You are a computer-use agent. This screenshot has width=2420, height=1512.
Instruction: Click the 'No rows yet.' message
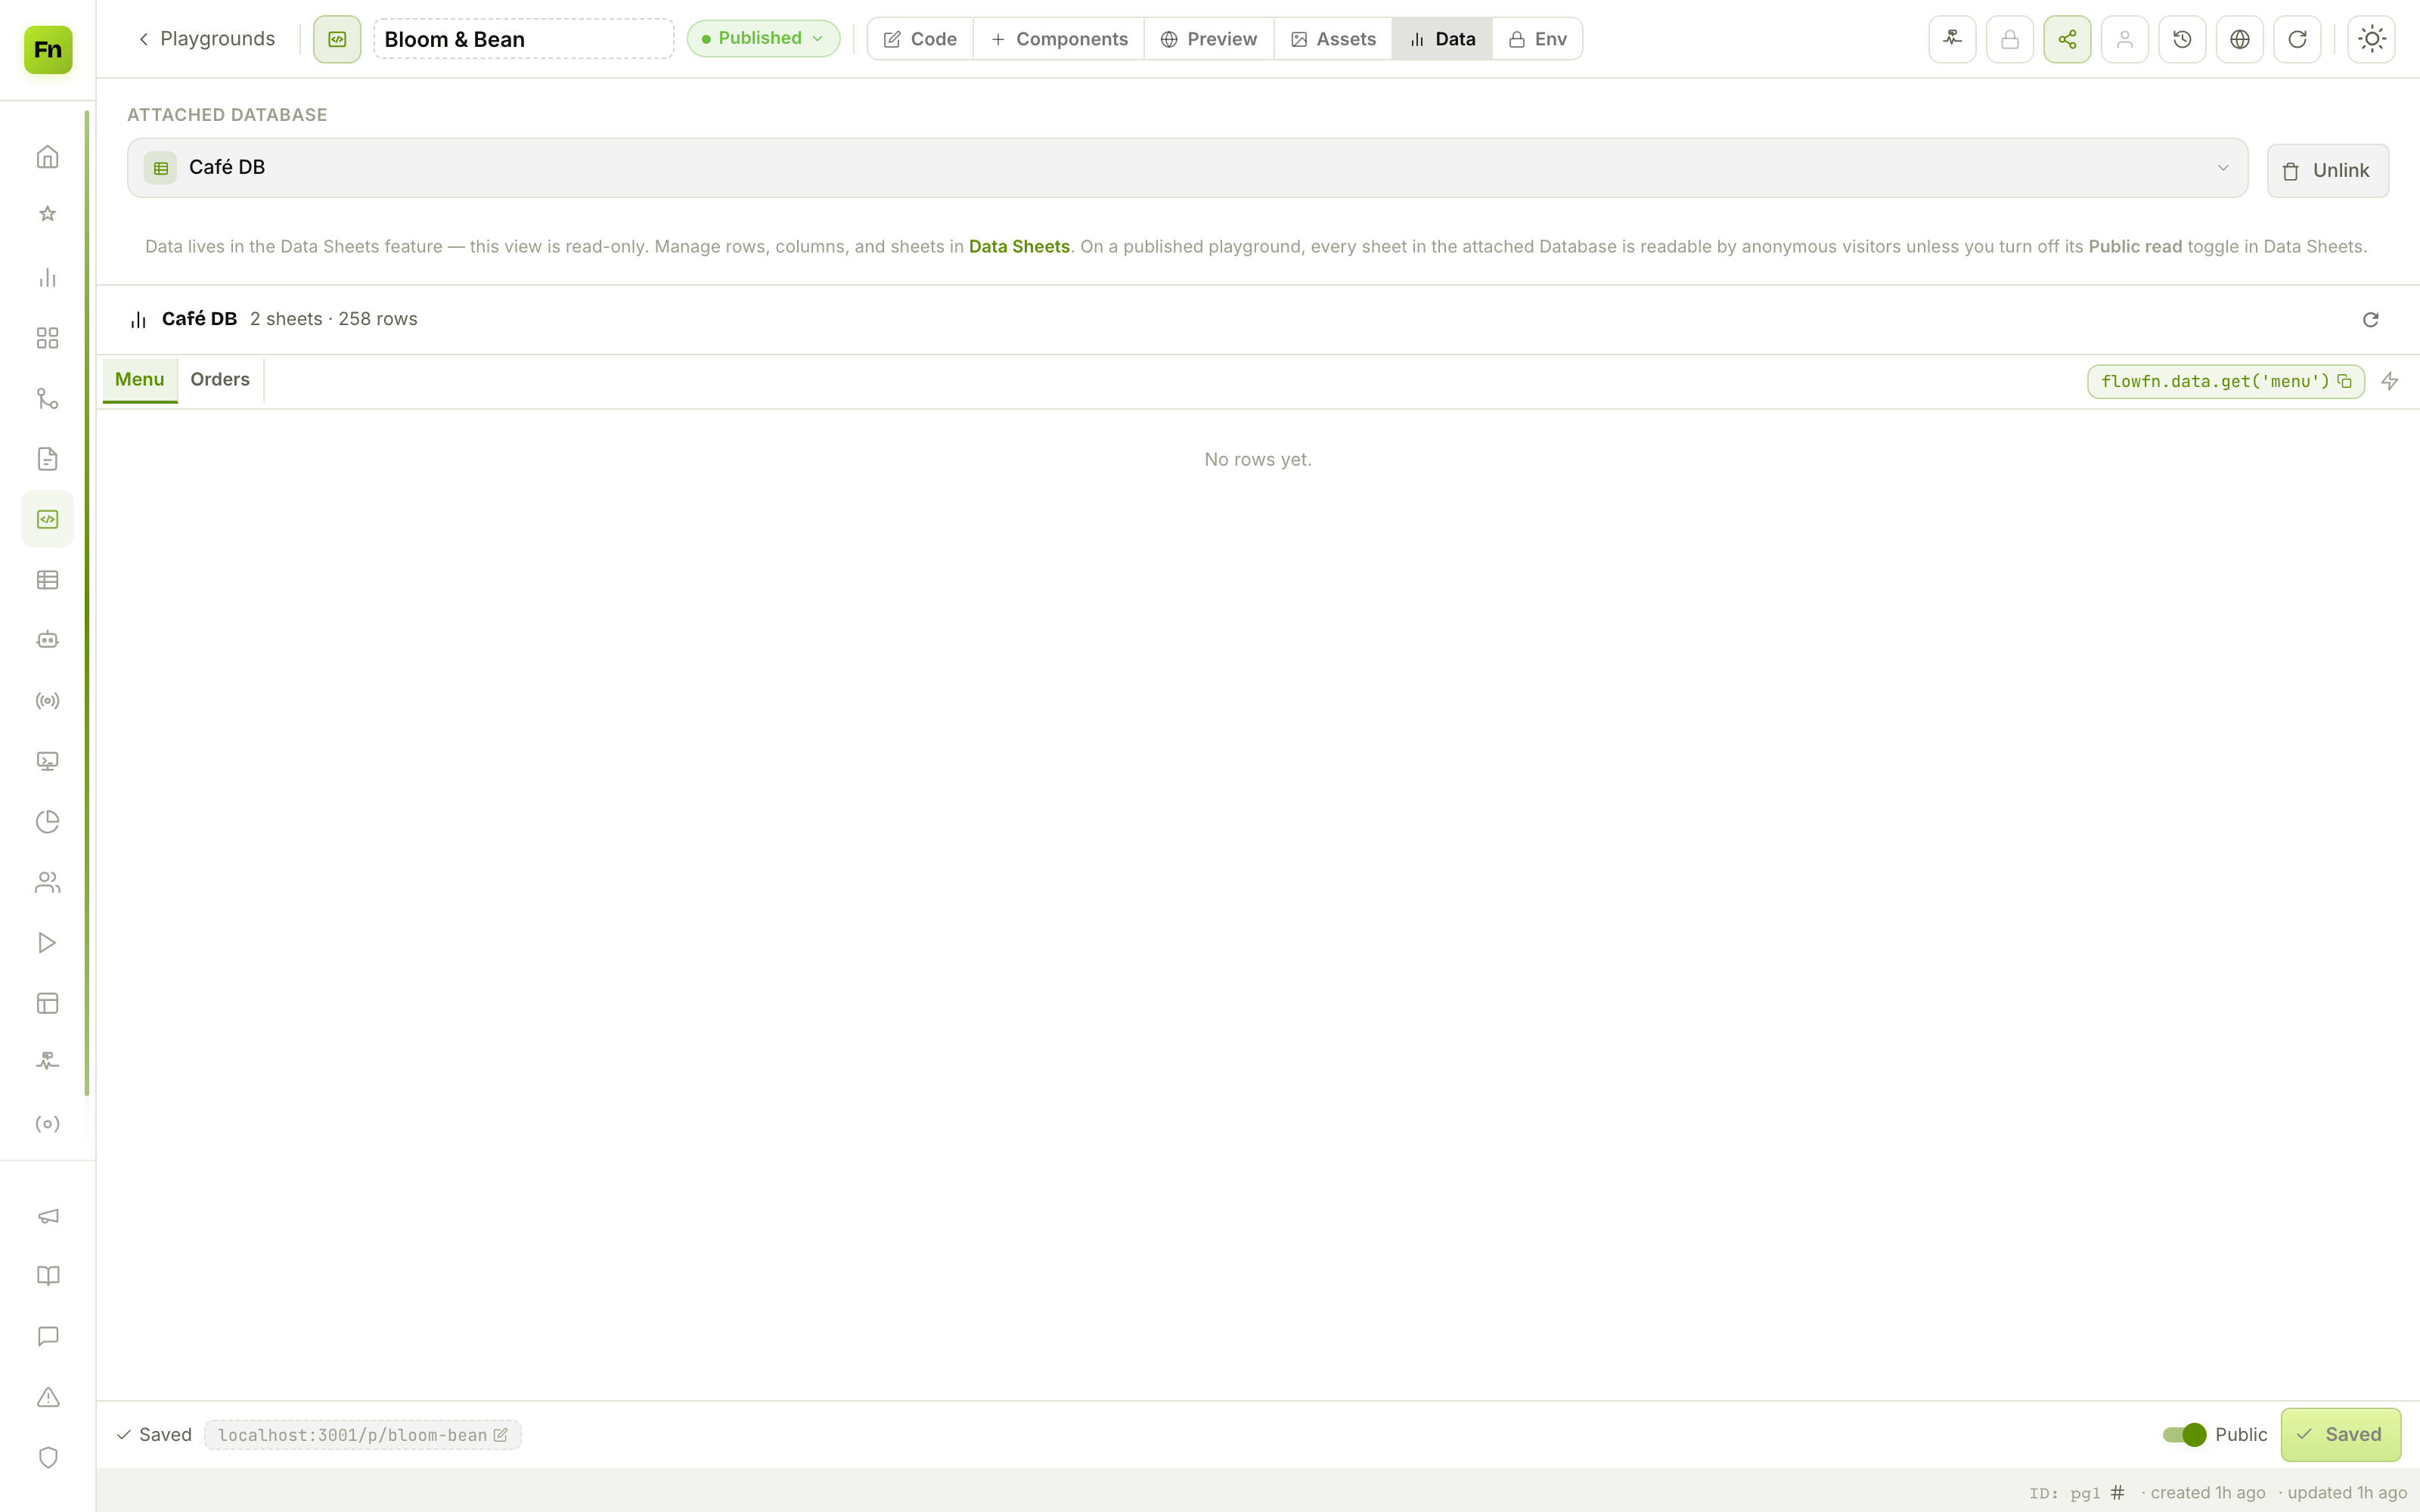tap(1257, 460)
